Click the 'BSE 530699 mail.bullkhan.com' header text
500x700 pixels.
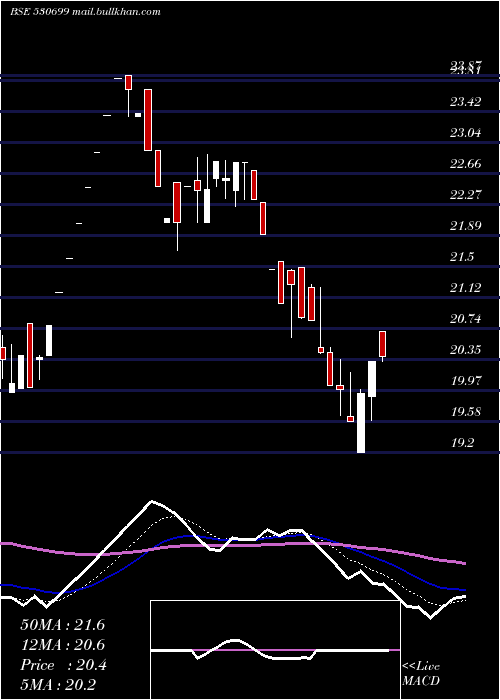tap(85, 12)
